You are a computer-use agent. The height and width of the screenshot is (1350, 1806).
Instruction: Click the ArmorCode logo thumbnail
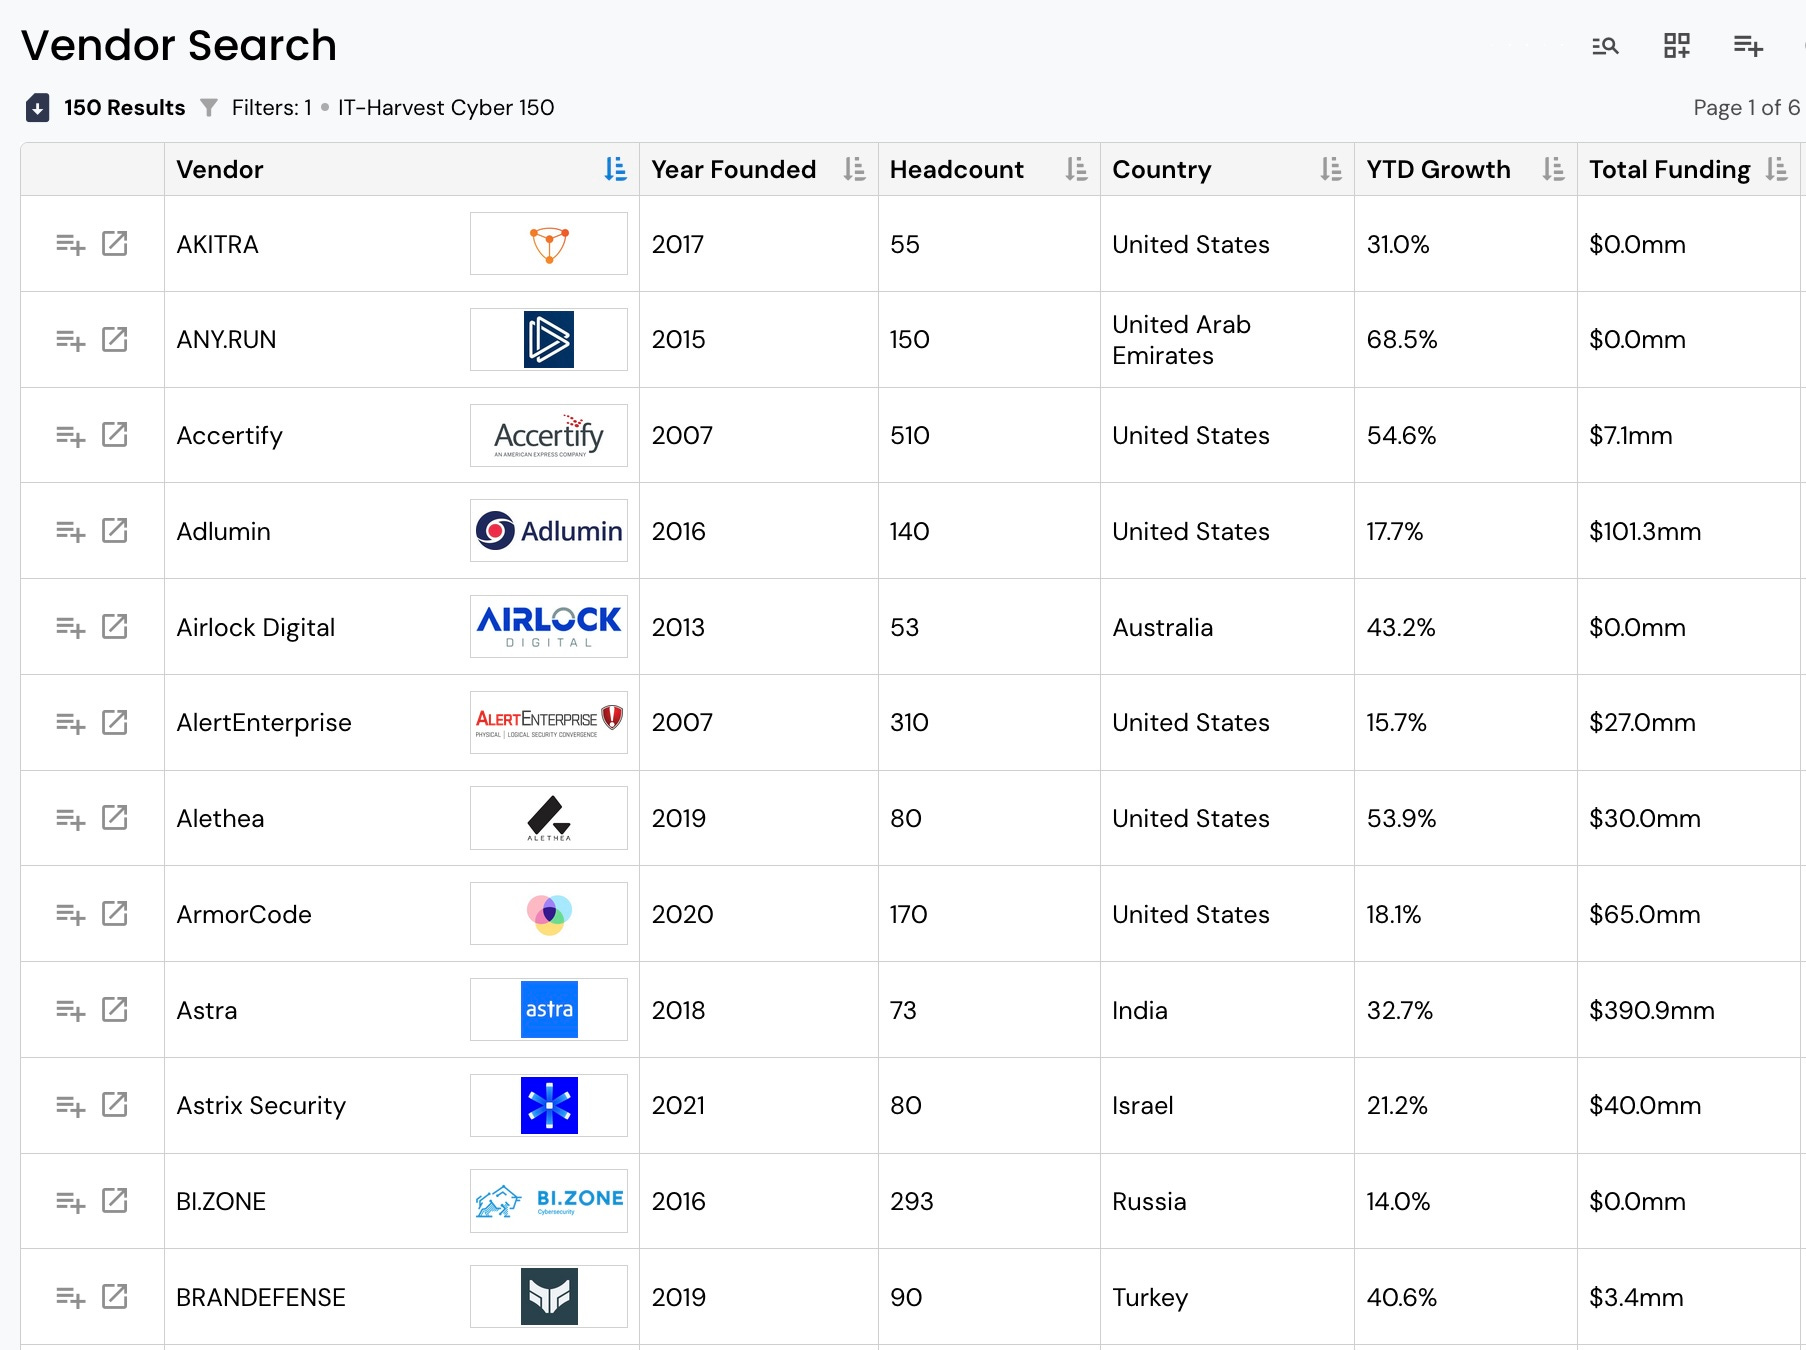click(549, 913)
